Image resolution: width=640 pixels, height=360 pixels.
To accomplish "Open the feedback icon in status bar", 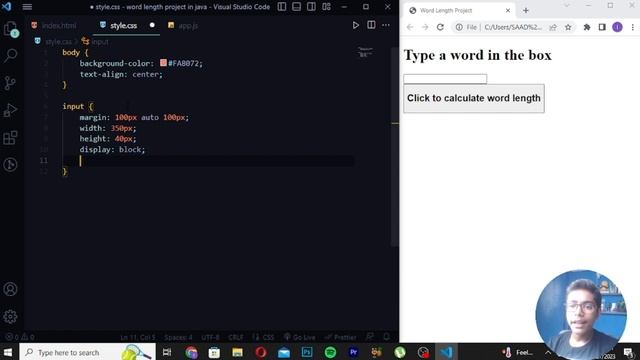I will tap(370, 337).
